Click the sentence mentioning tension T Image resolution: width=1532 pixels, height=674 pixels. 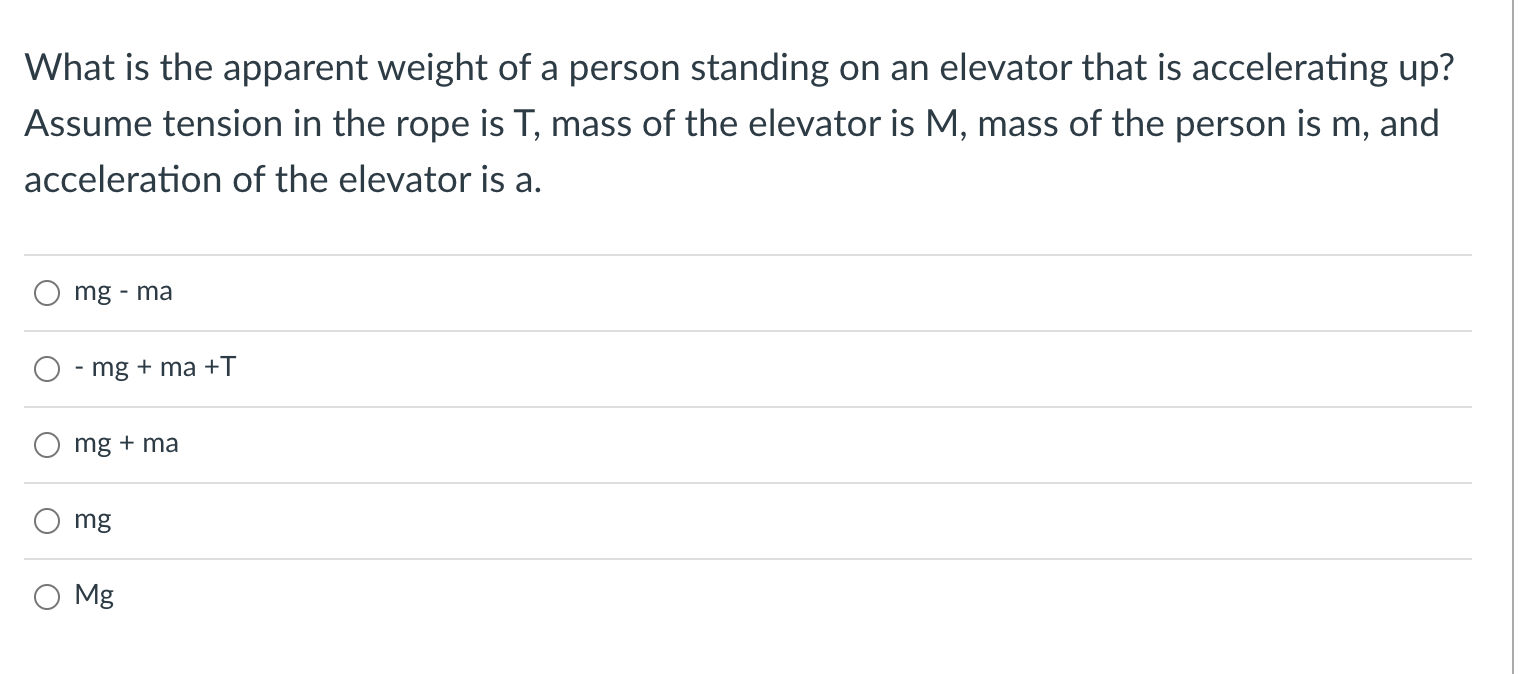tap(732, 124)
